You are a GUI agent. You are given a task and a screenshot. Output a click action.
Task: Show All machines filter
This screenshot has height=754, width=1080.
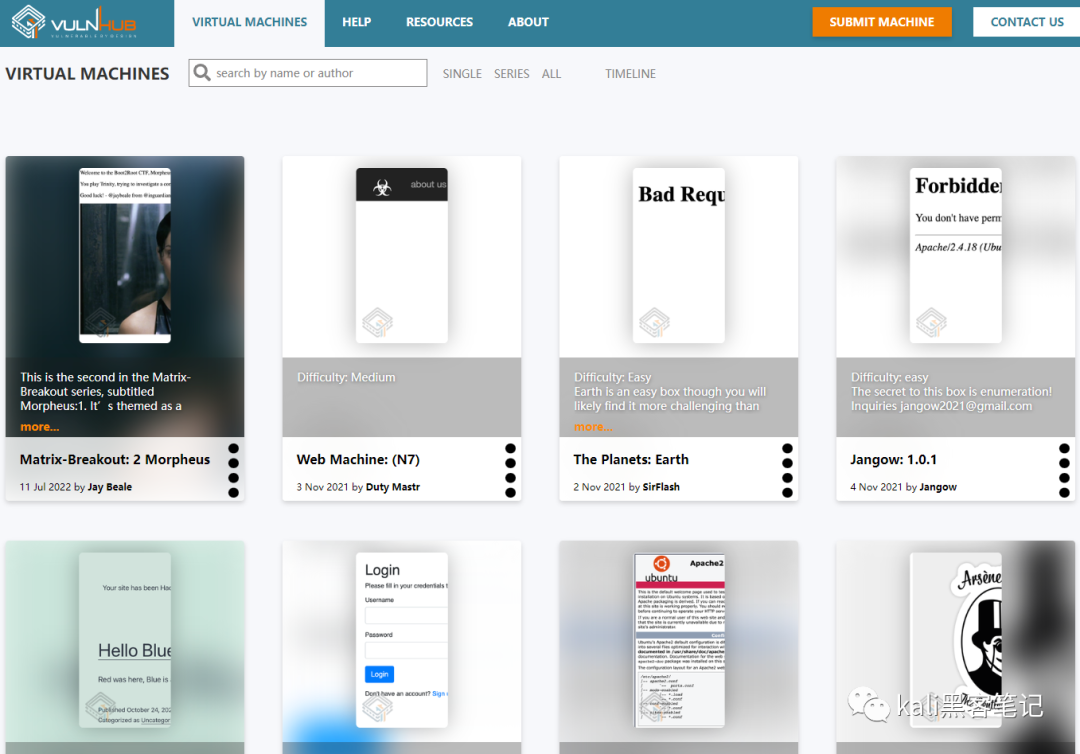551,74
